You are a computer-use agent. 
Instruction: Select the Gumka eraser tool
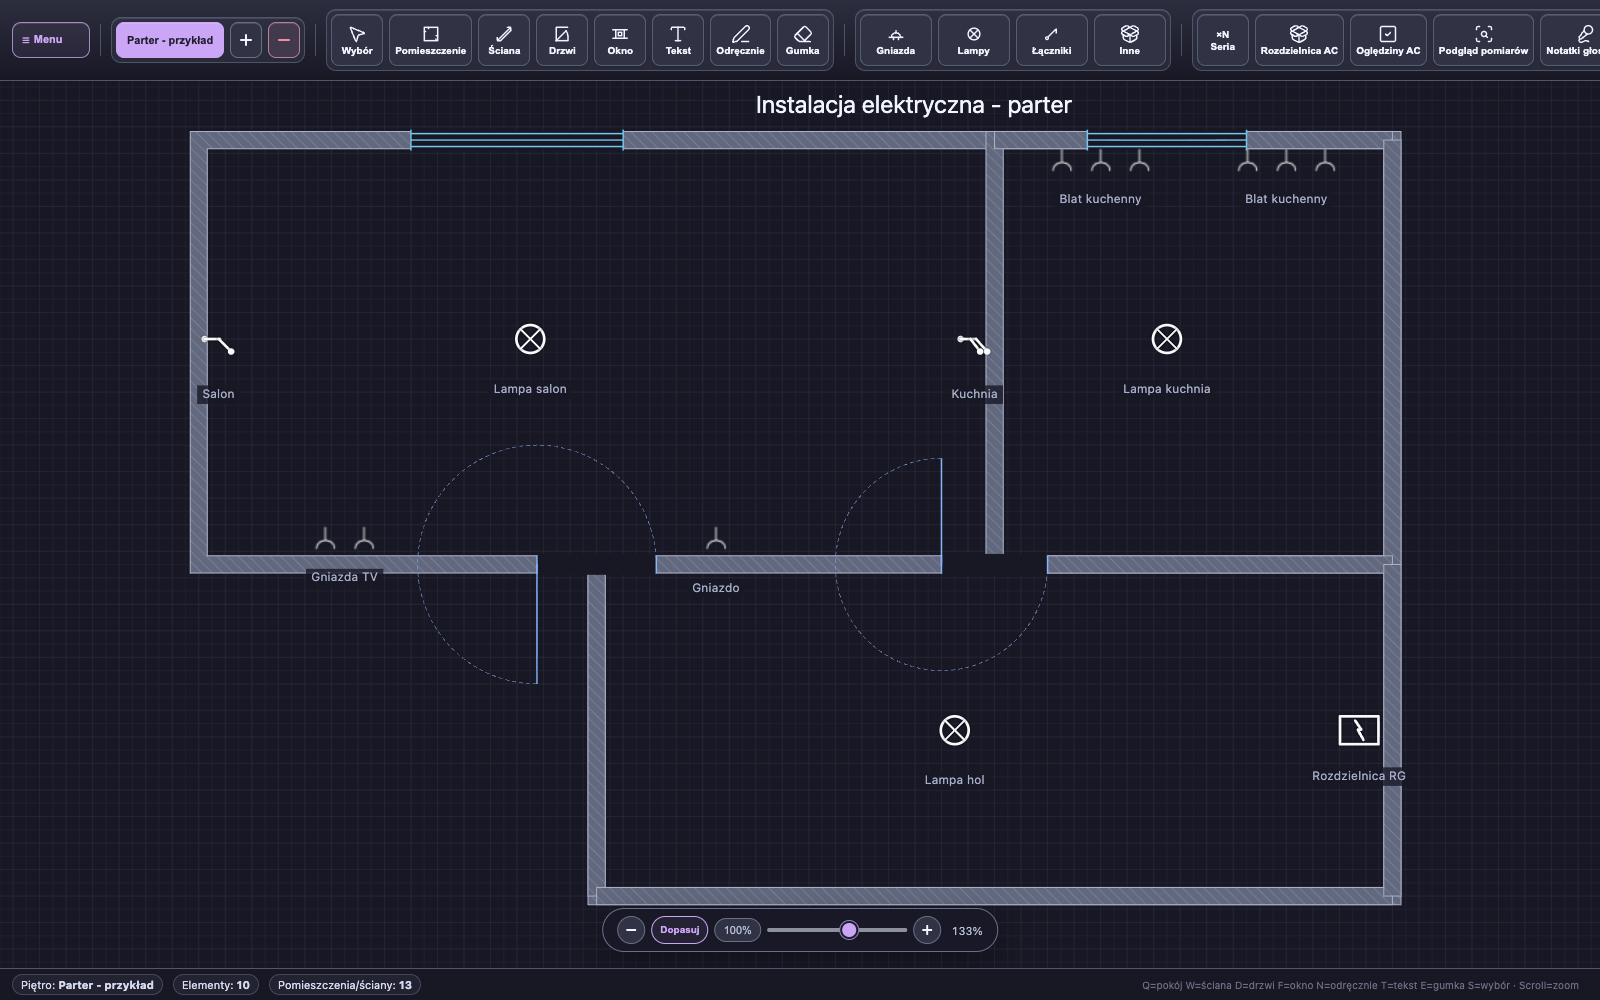[x=802, y=40]
